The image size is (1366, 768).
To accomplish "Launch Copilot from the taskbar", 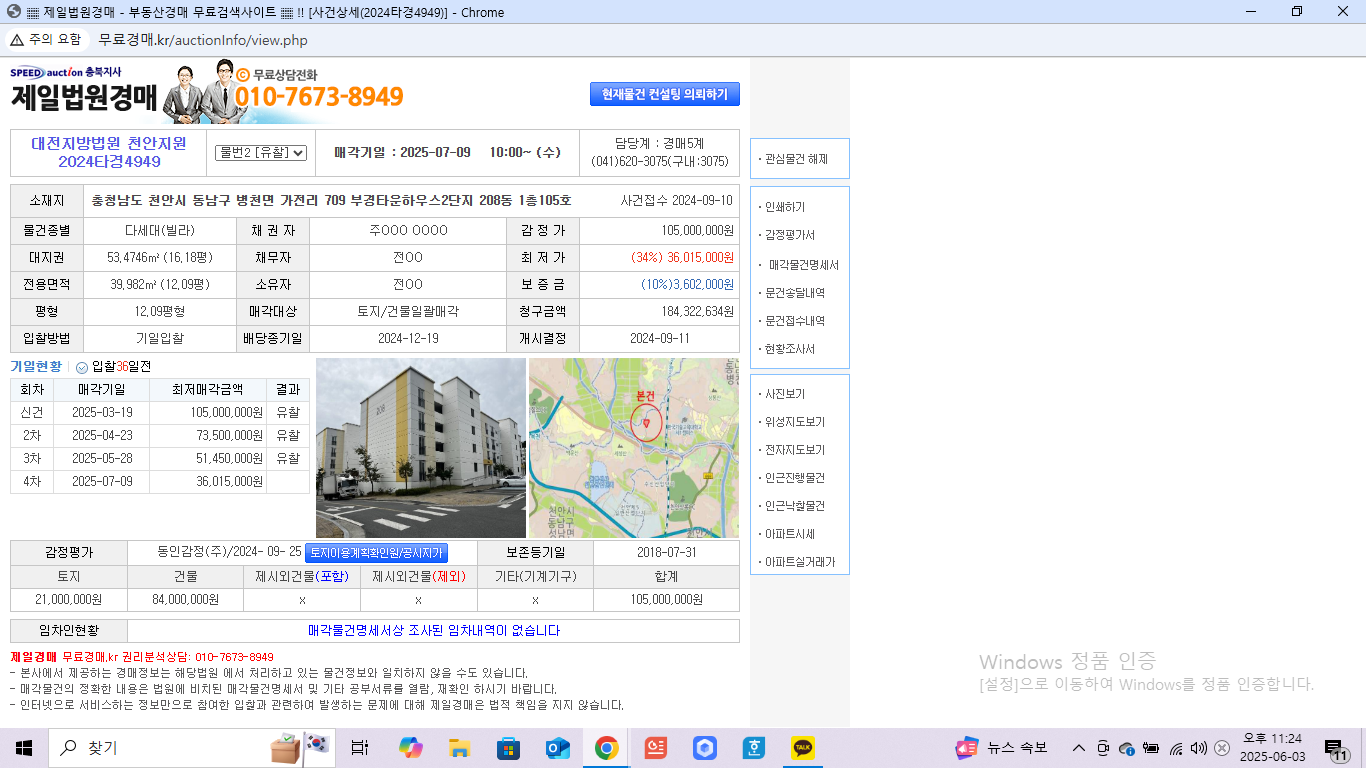I will click(x=410, y=748).
